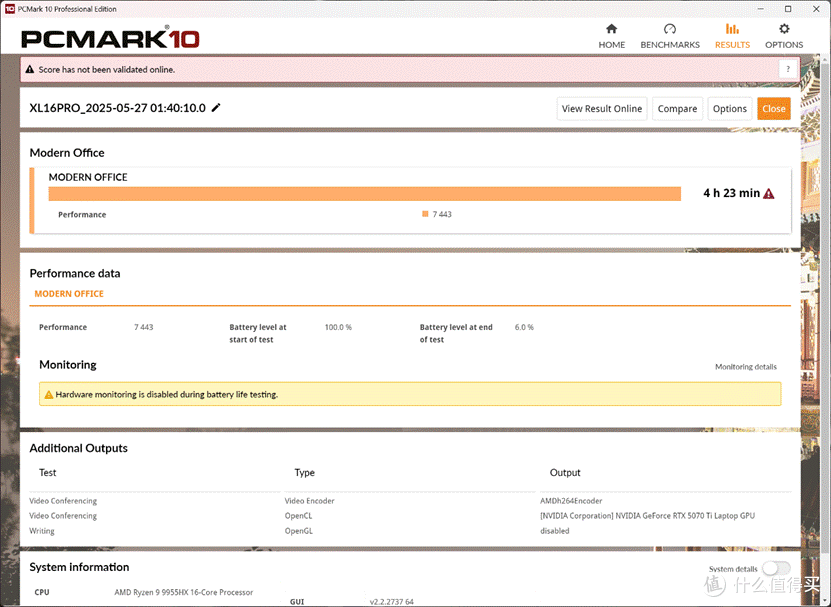Click result name XL16PRO_2025-05-27 text

coord(118,108)
